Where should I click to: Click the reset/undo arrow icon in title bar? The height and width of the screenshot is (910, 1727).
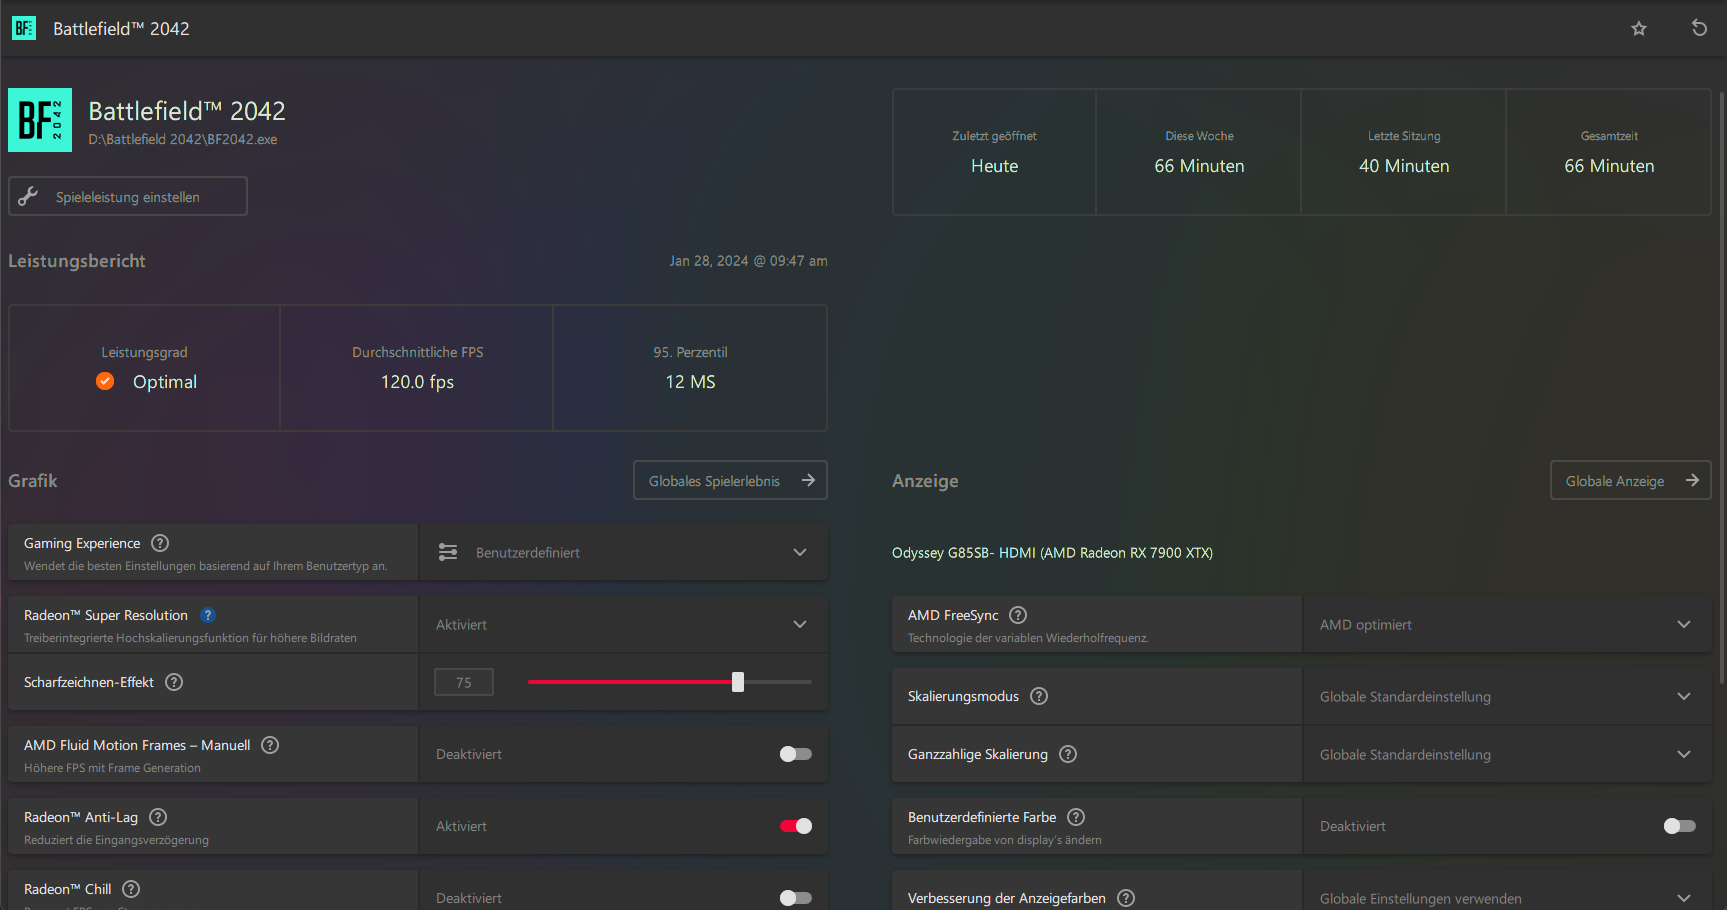click(x=1699, y=28)
